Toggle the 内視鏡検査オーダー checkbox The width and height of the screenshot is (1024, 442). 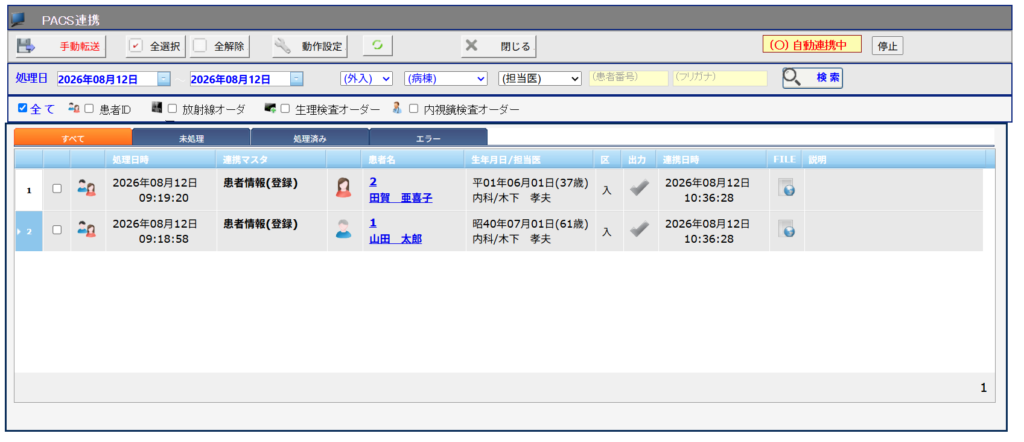tap(413, 109)
